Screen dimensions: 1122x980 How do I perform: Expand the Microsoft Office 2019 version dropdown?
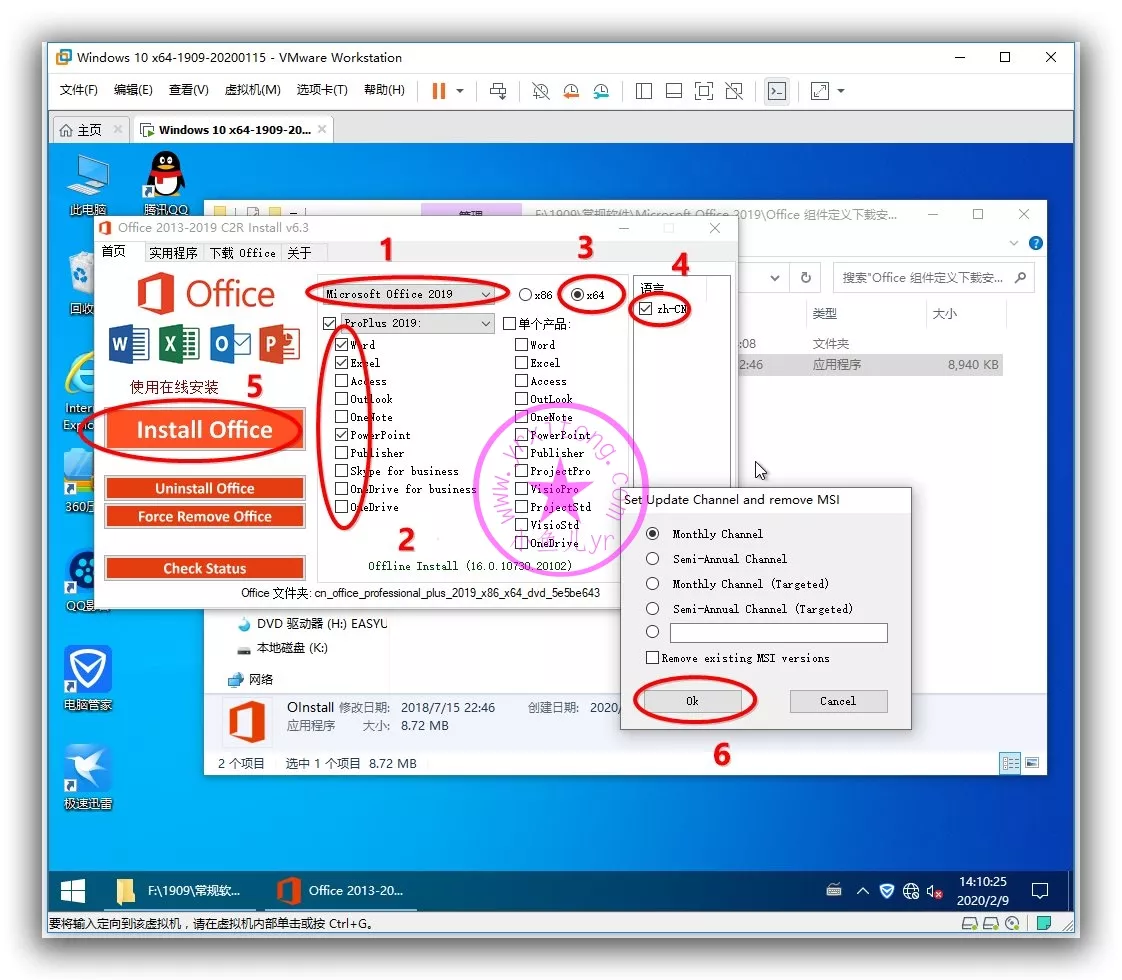[486, 295]
